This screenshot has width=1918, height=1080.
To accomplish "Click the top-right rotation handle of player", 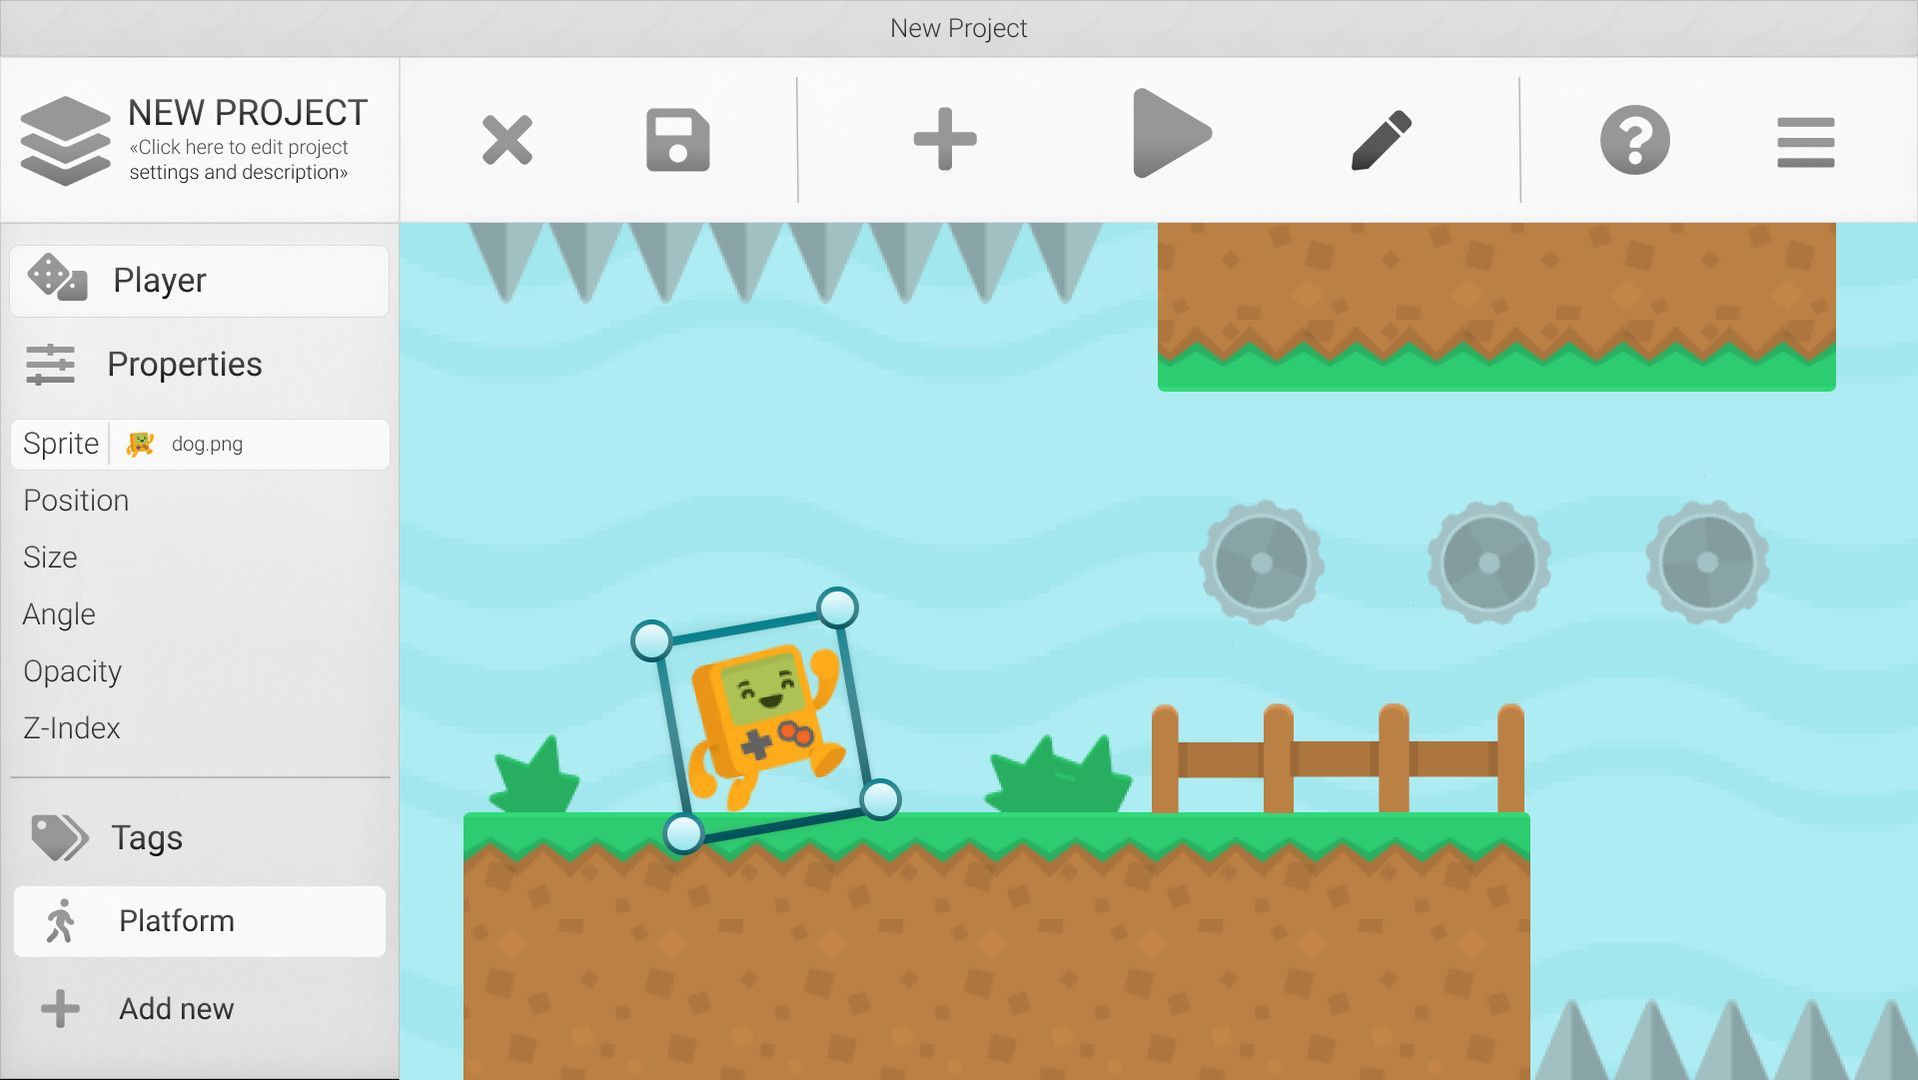I will (x=837, y=607).
